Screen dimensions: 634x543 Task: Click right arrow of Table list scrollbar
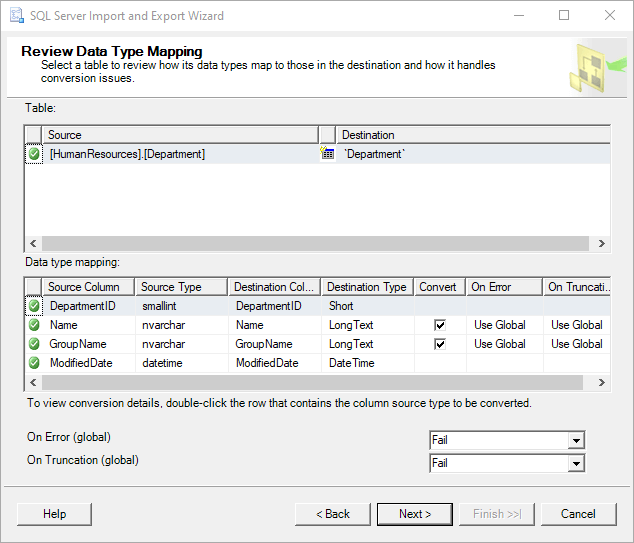point(601,243)
